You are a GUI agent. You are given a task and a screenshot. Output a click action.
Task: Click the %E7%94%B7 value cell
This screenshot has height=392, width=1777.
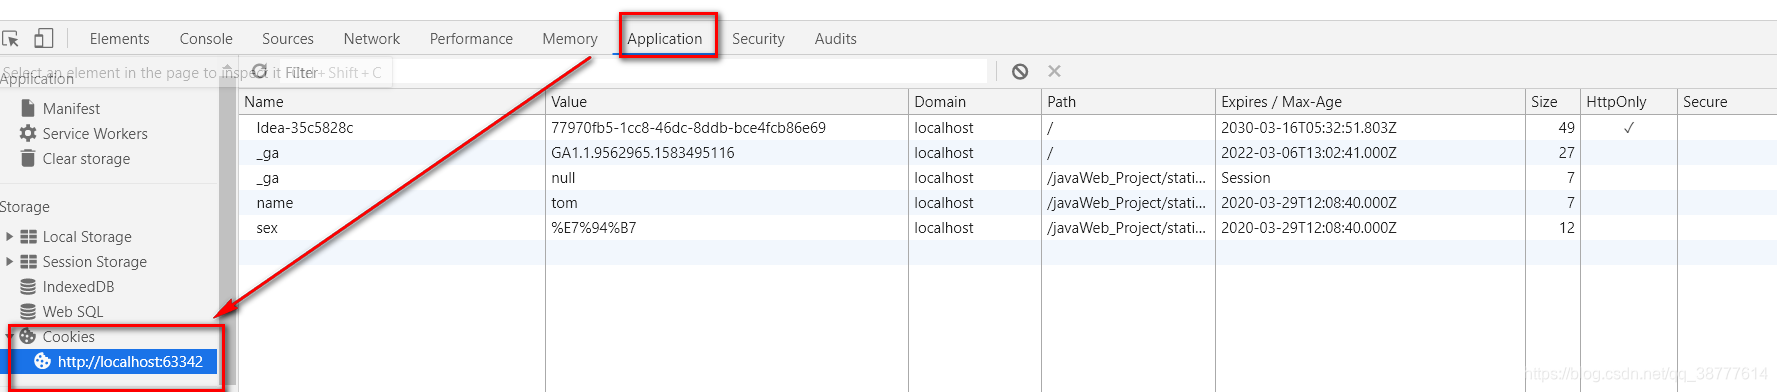(727, 228)
